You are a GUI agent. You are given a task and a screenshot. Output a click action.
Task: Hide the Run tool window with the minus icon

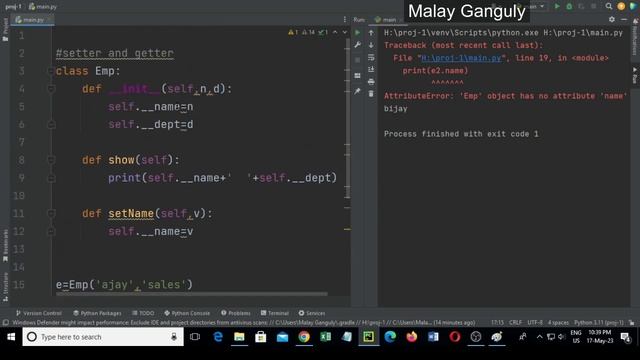click(624, 19)
